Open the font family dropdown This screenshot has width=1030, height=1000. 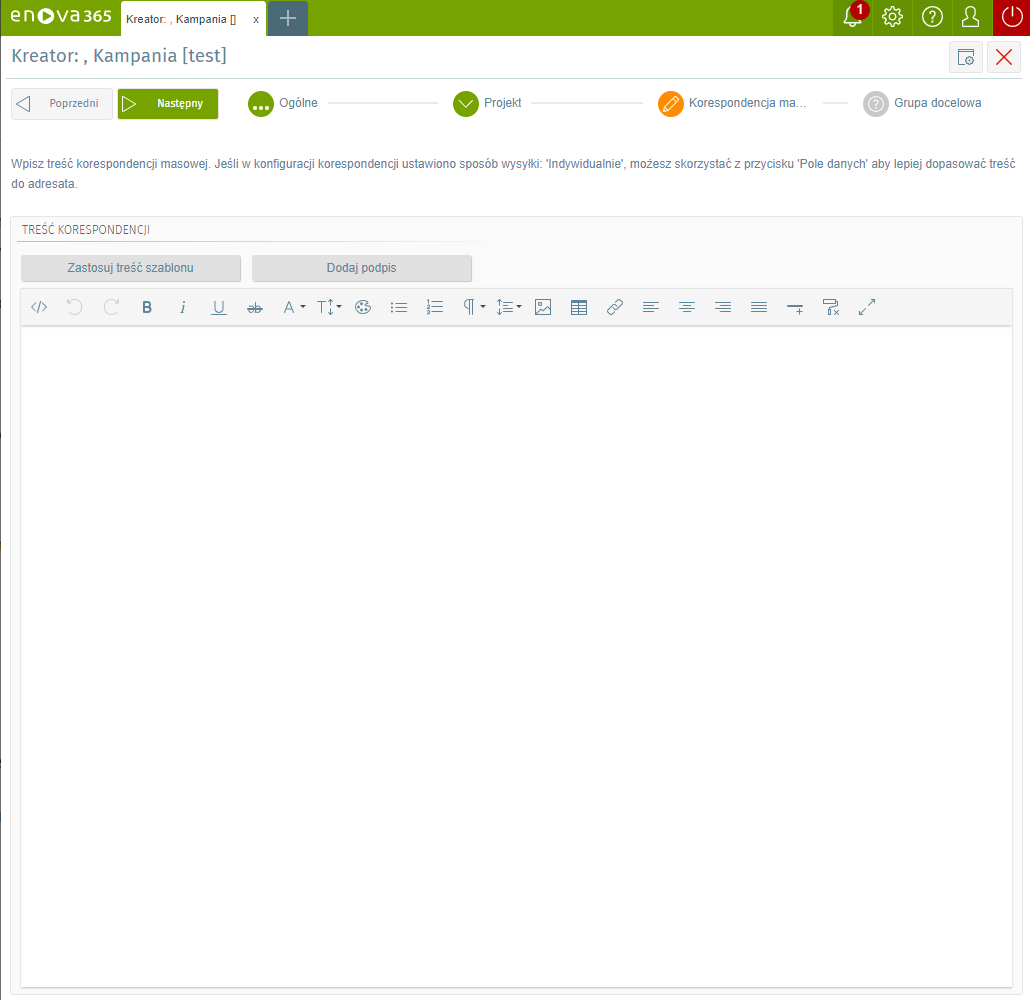(293, 308)
